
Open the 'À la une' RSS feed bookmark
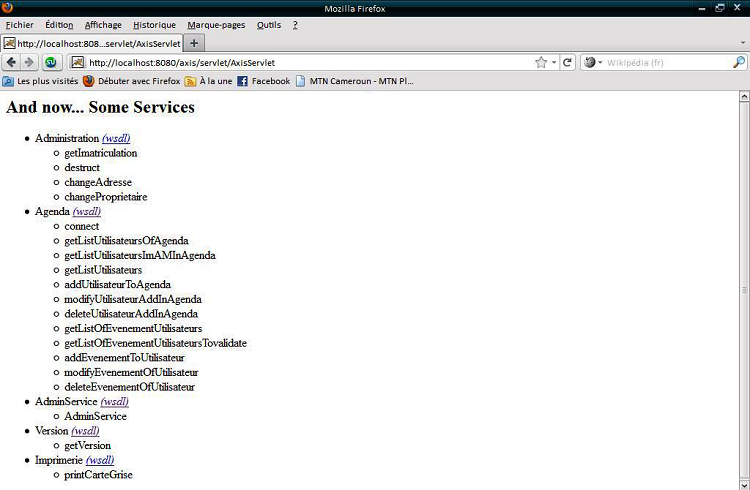208,81
